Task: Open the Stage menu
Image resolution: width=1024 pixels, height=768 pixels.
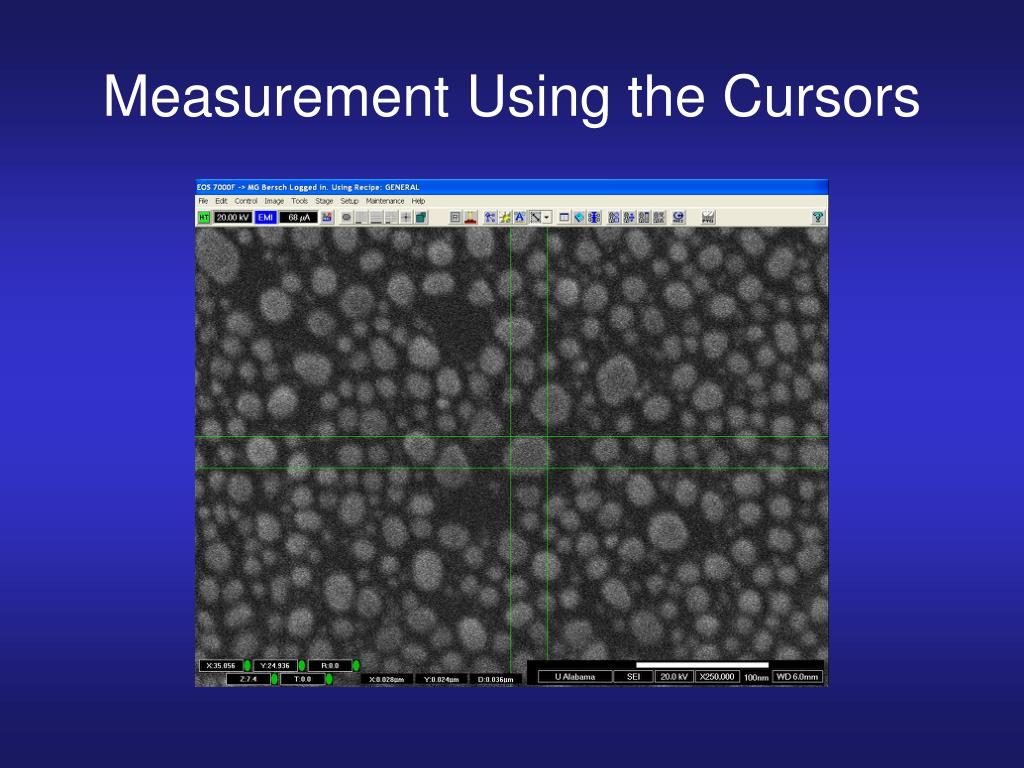Action: 324,201
